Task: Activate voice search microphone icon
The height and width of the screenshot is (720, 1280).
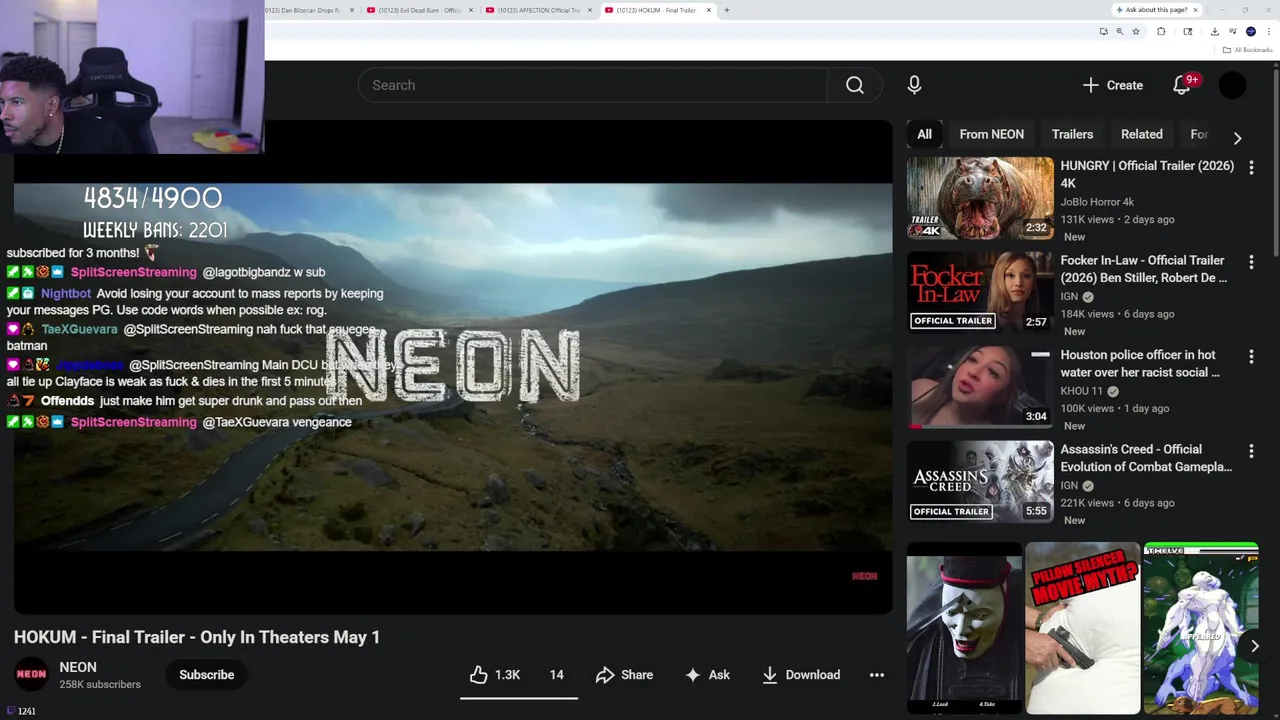Action: 914,85
